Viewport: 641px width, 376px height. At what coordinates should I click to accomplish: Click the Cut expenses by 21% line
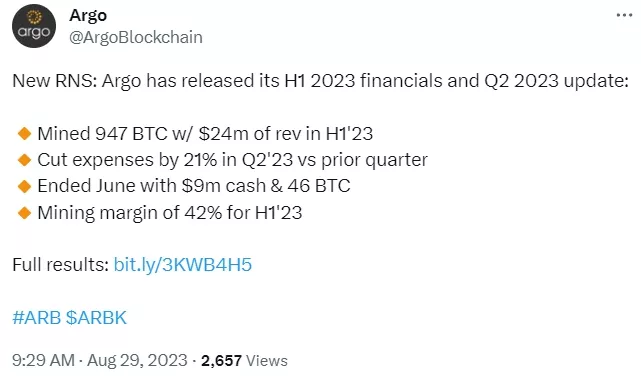click(x=233, y=160)
